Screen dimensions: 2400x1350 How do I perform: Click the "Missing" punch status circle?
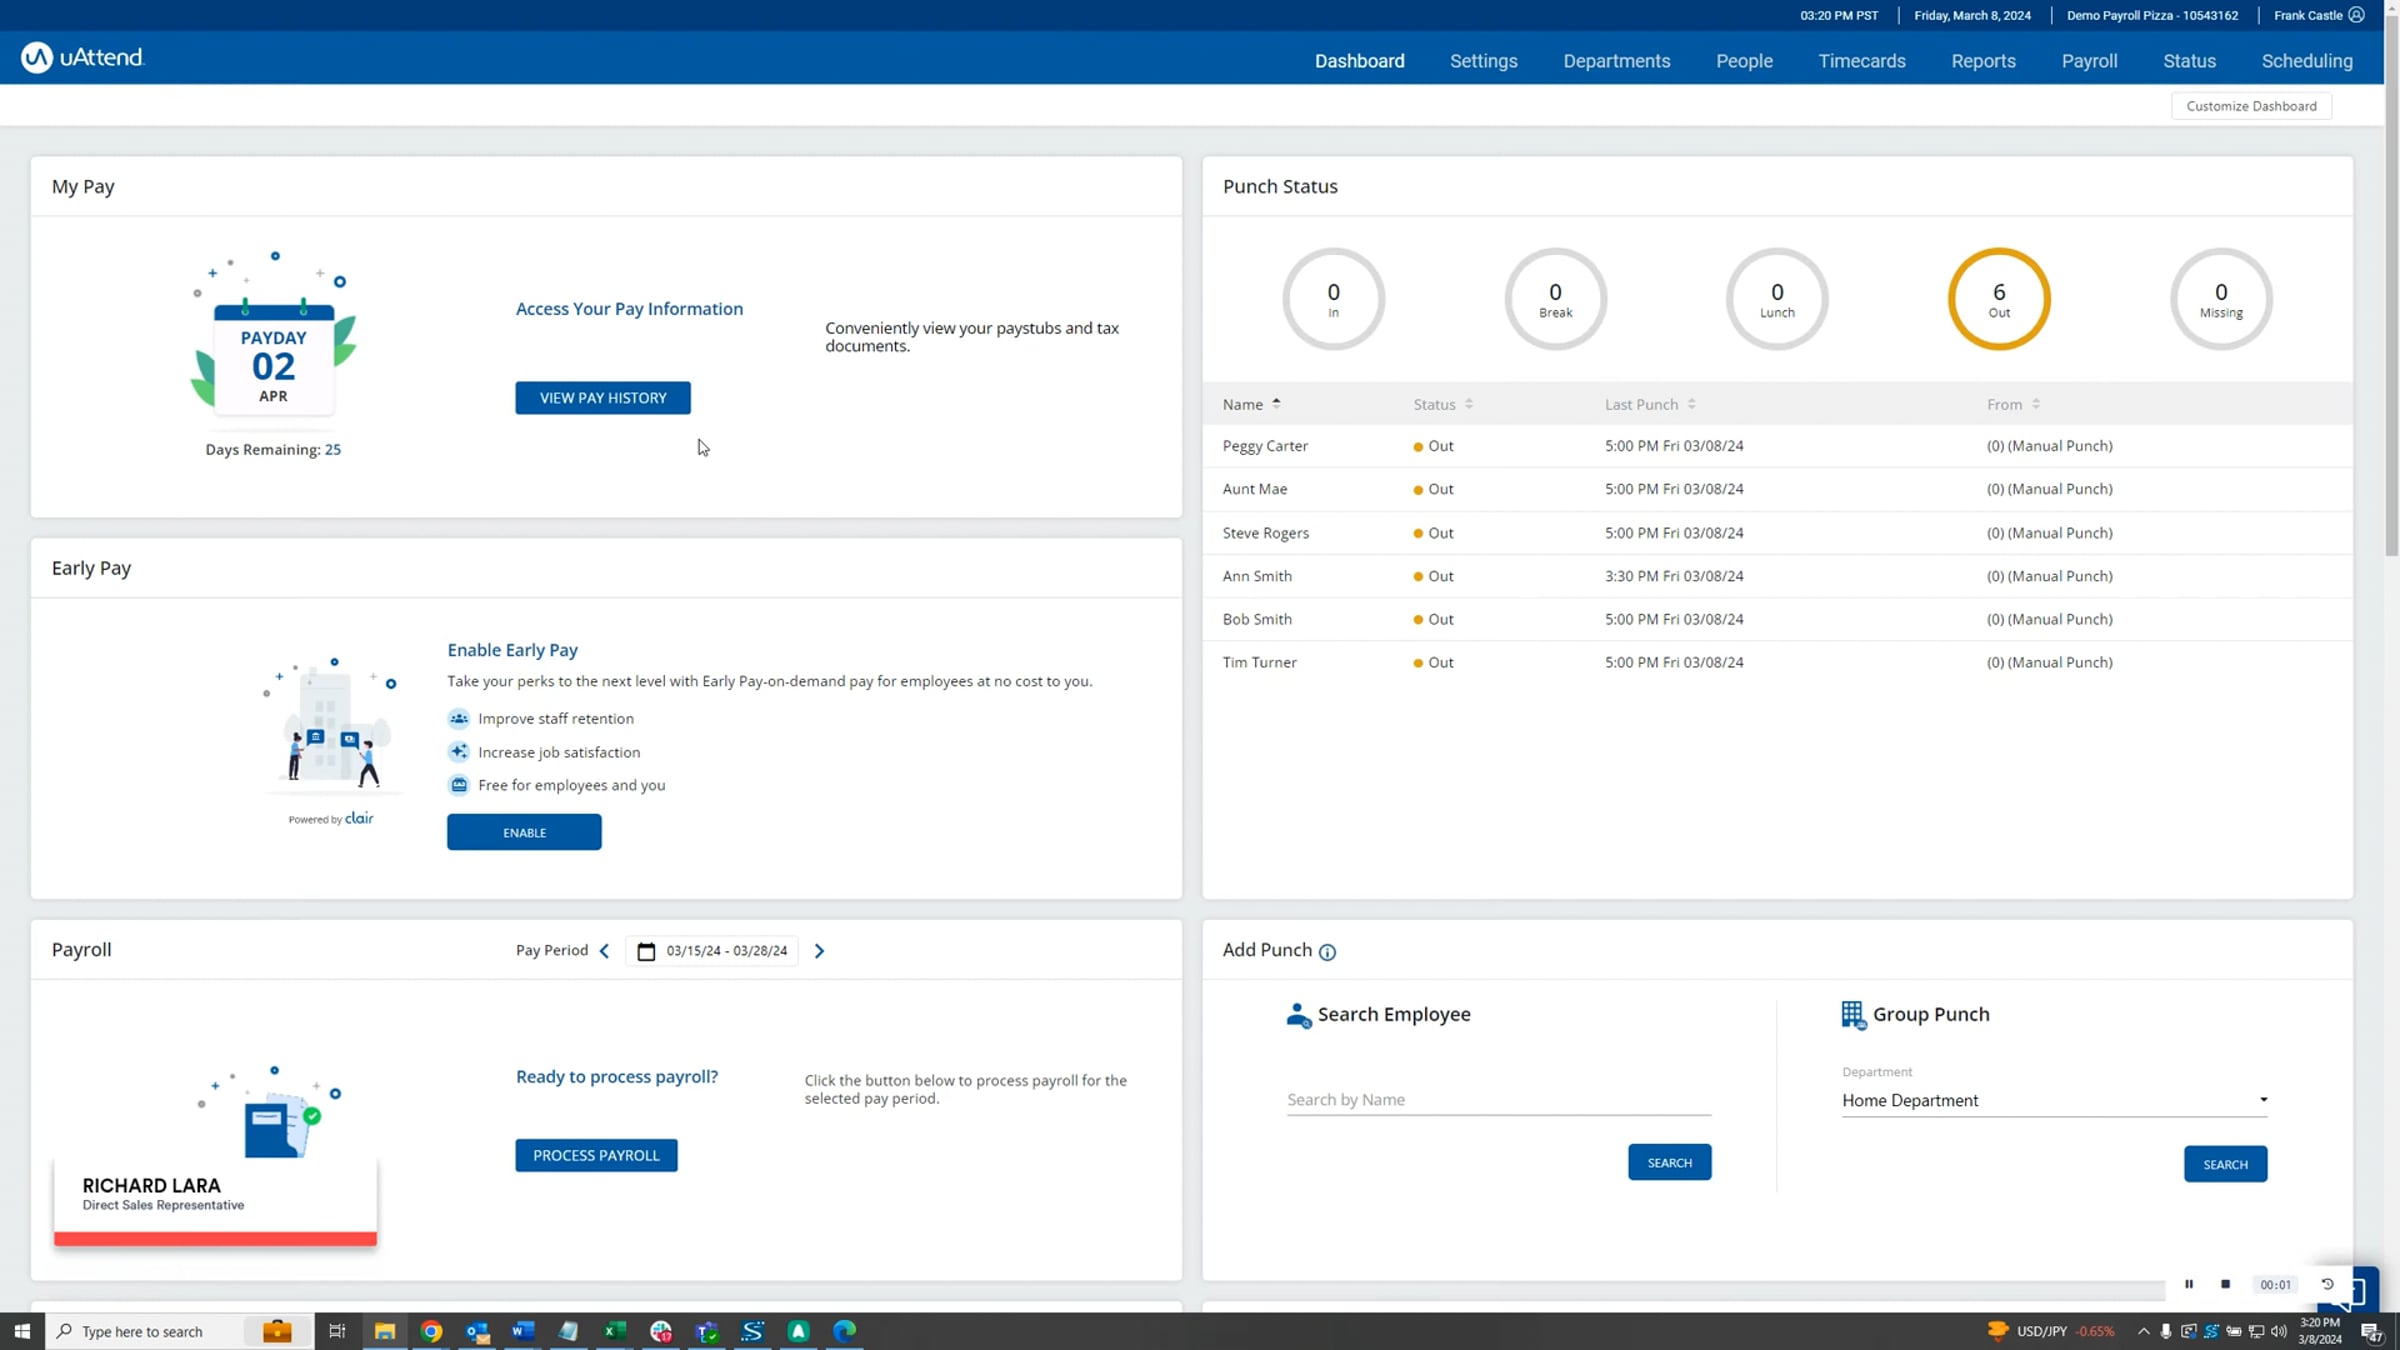point(2220,298)
